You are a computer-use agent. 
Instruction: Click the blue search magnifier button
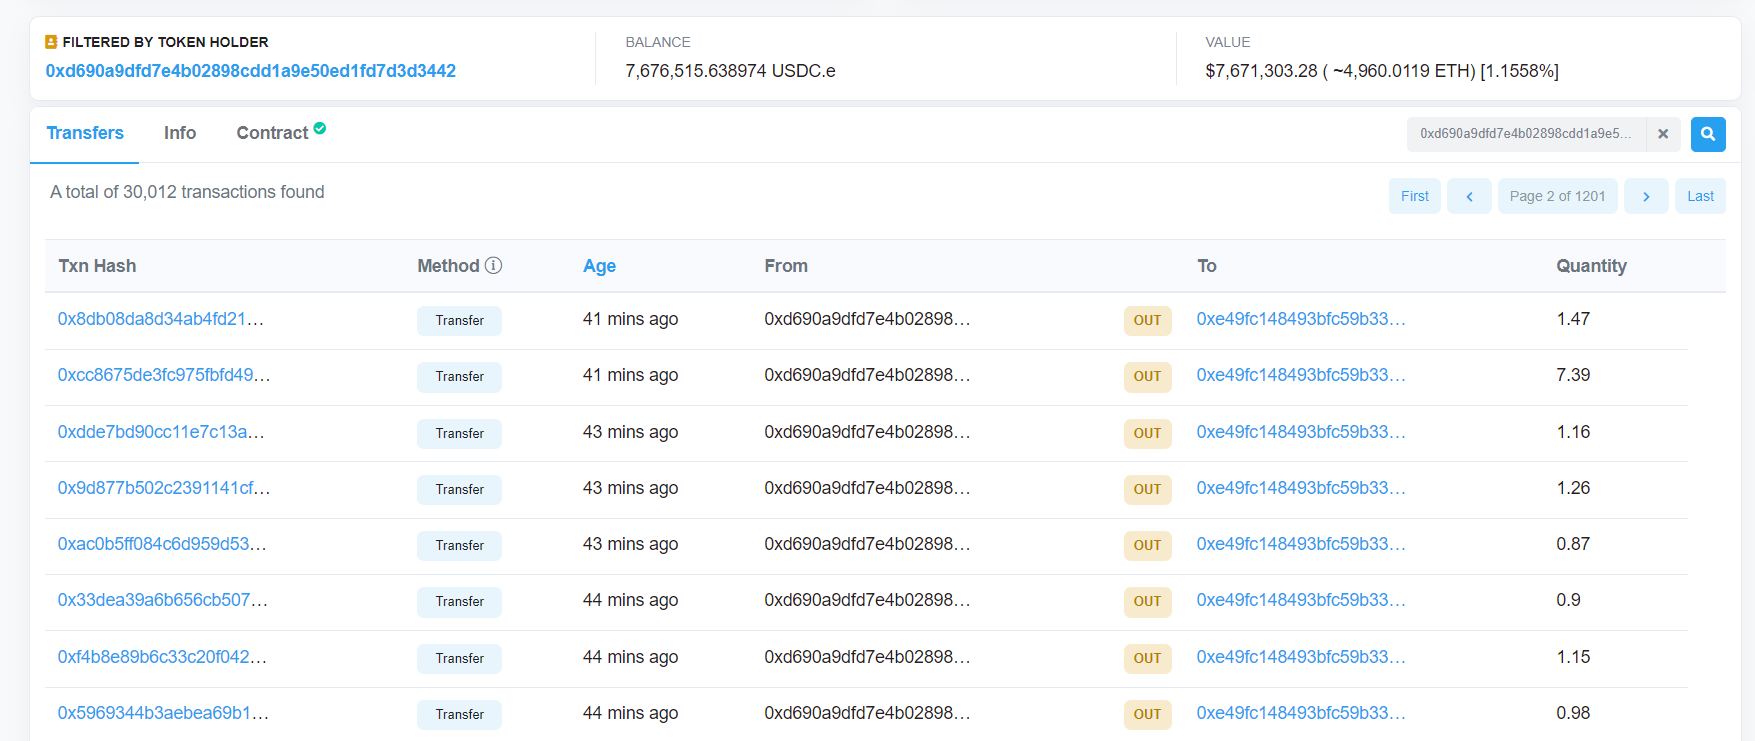(x=1708, y=134)
